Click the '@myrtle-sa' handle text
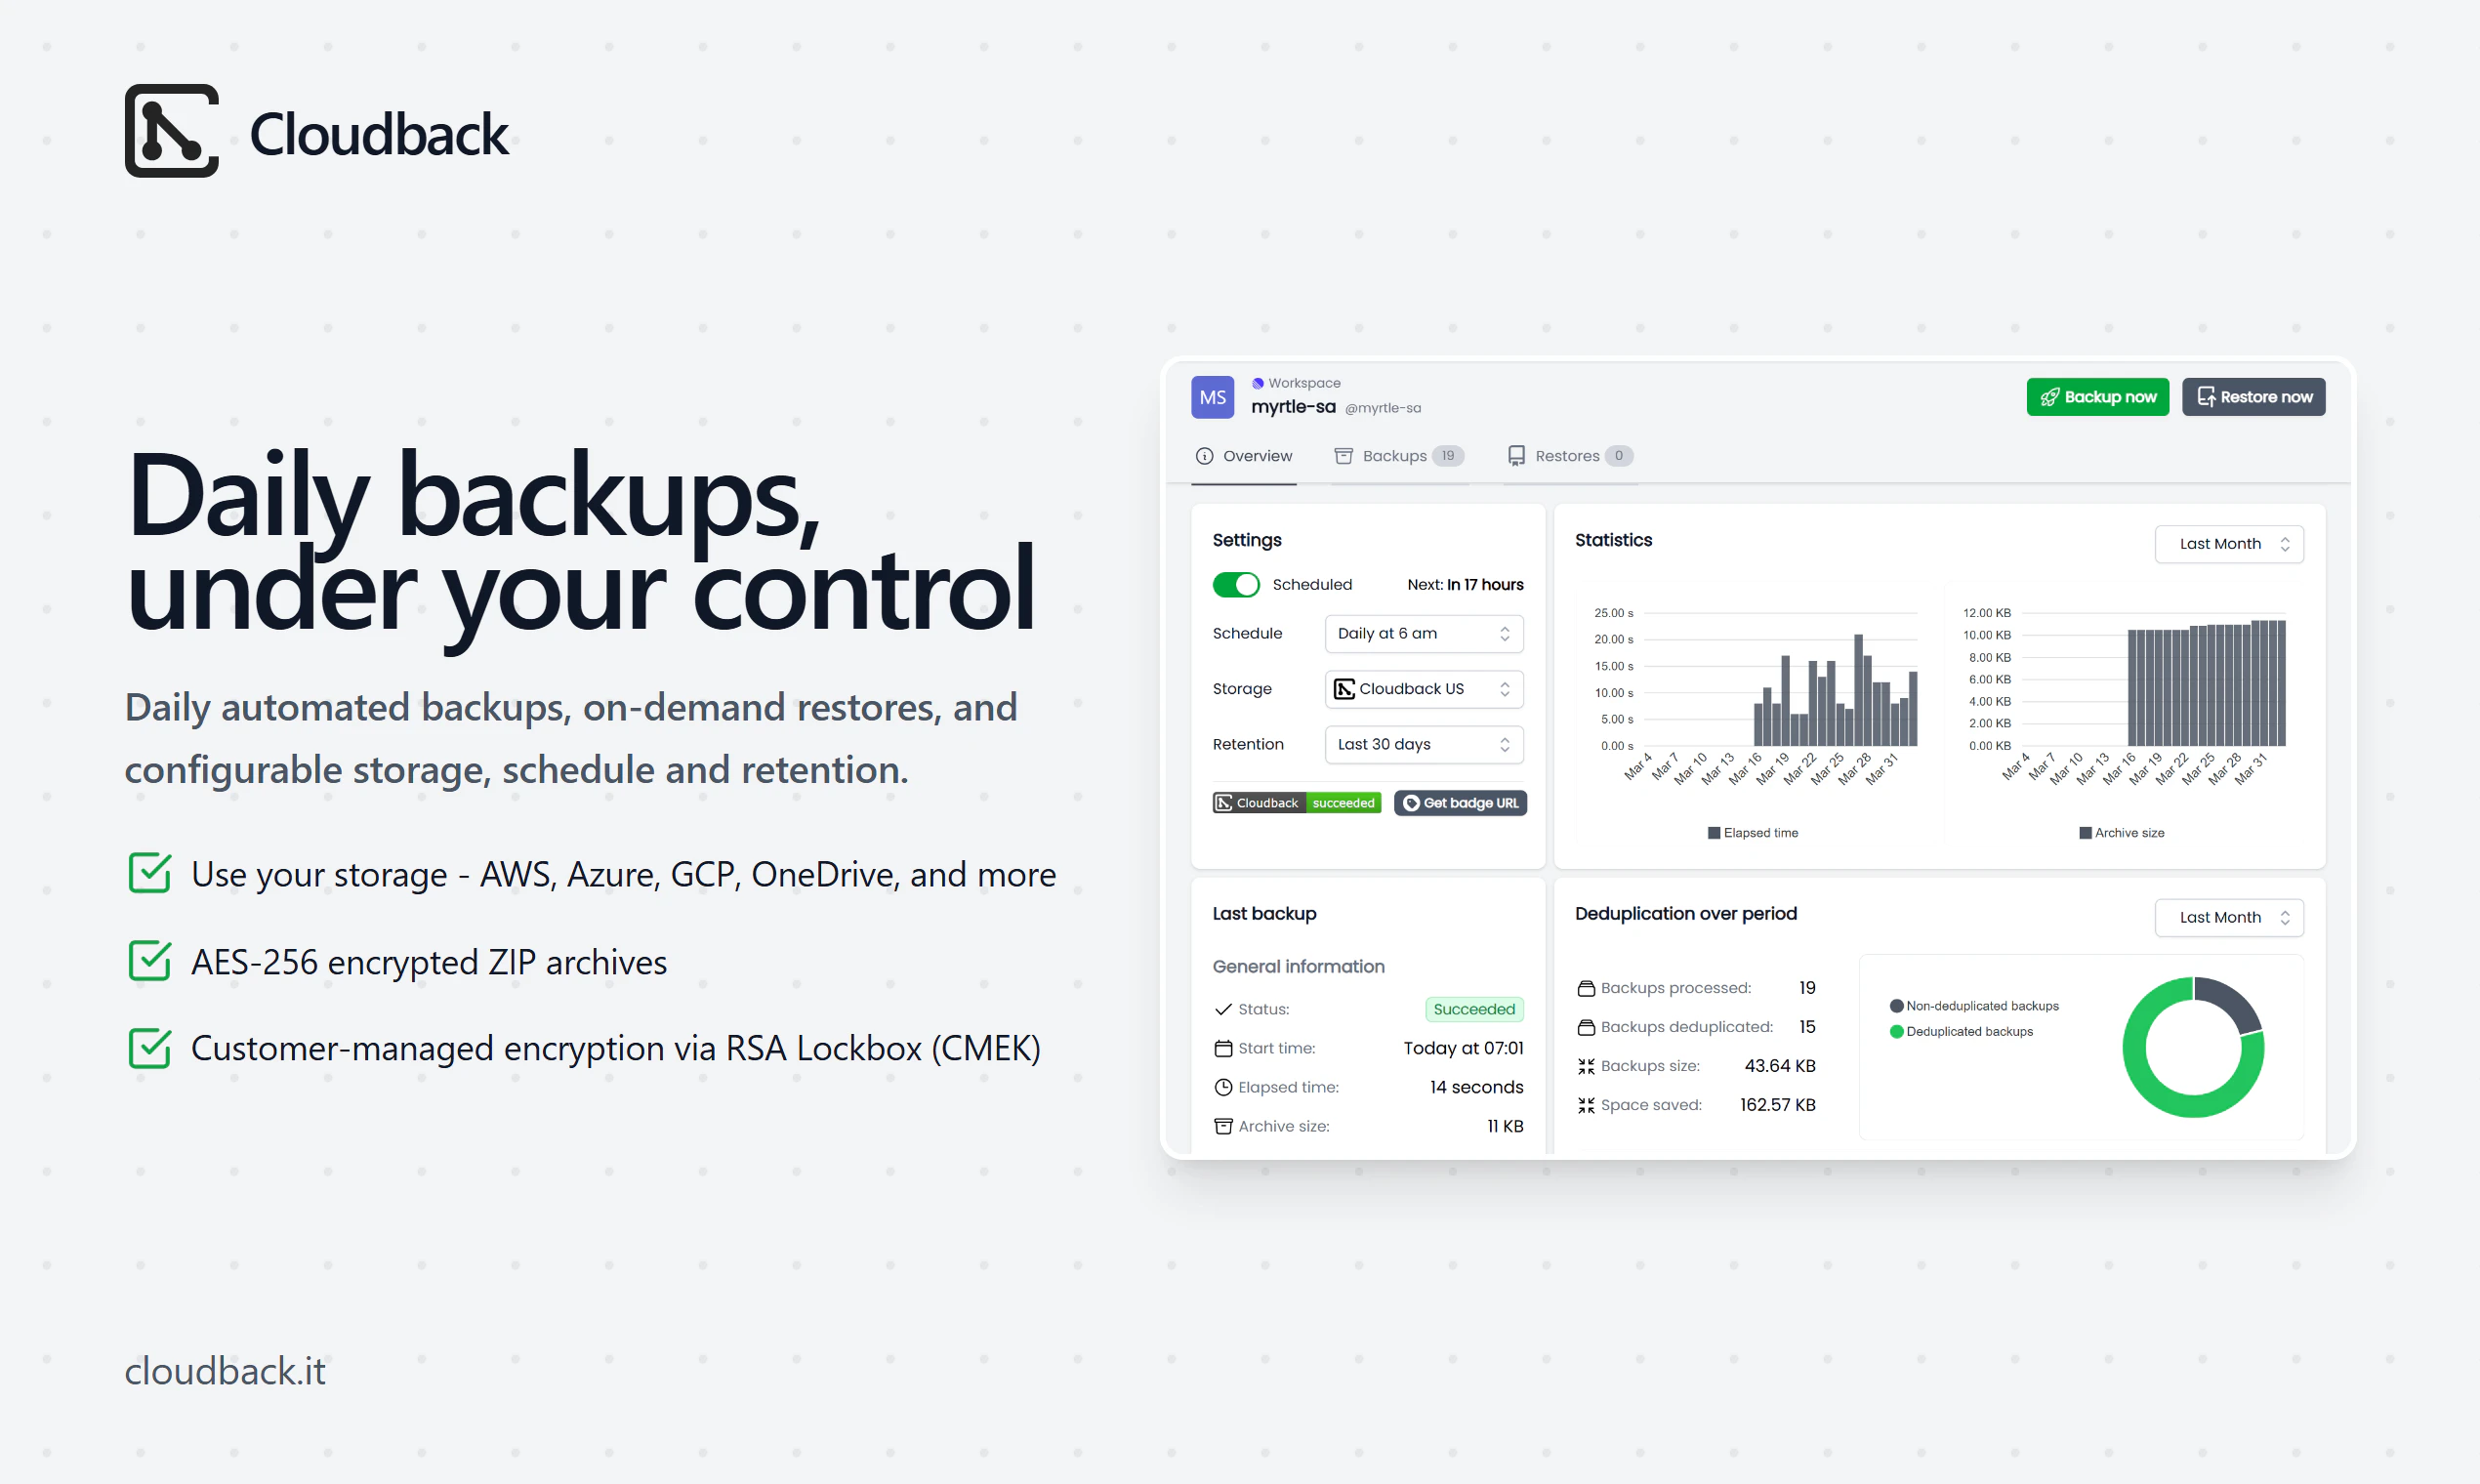The width and height of the screenshot is (2480, 1484). [x=1382, y=408]
